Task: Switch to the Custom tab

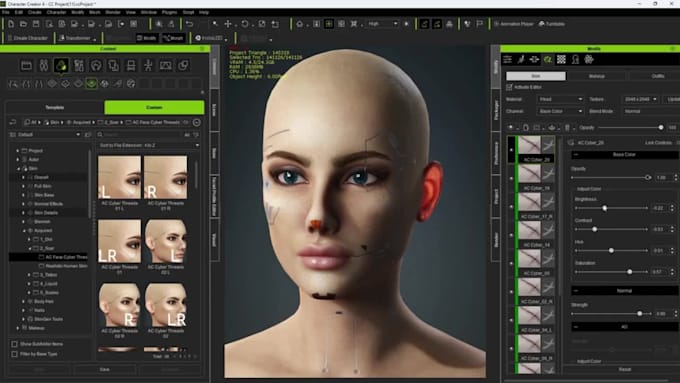Action: pos(154,108)
